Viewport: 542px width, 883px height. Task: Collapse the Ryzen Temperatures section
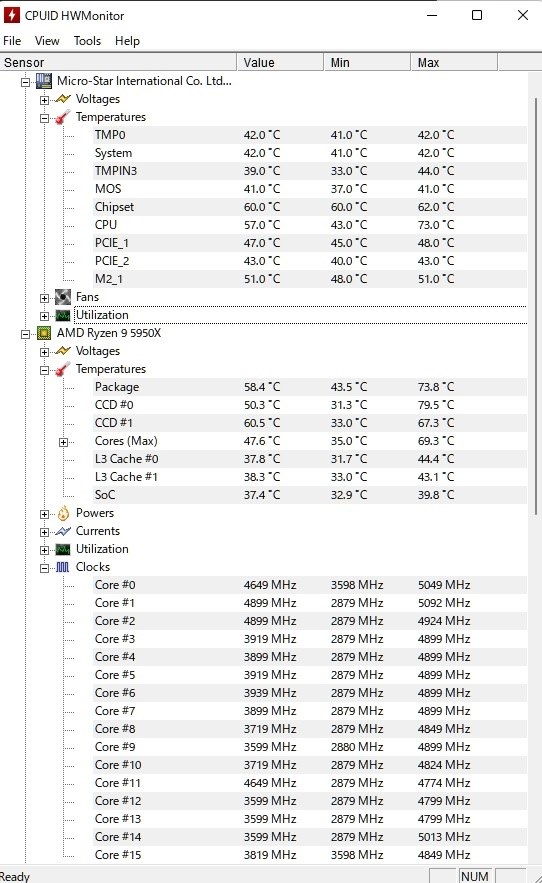(x=44, y=371)
